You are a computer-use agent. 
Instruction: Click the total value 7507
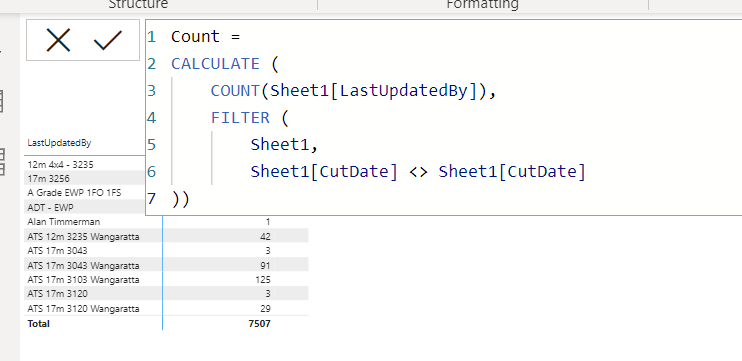[261, 324]
